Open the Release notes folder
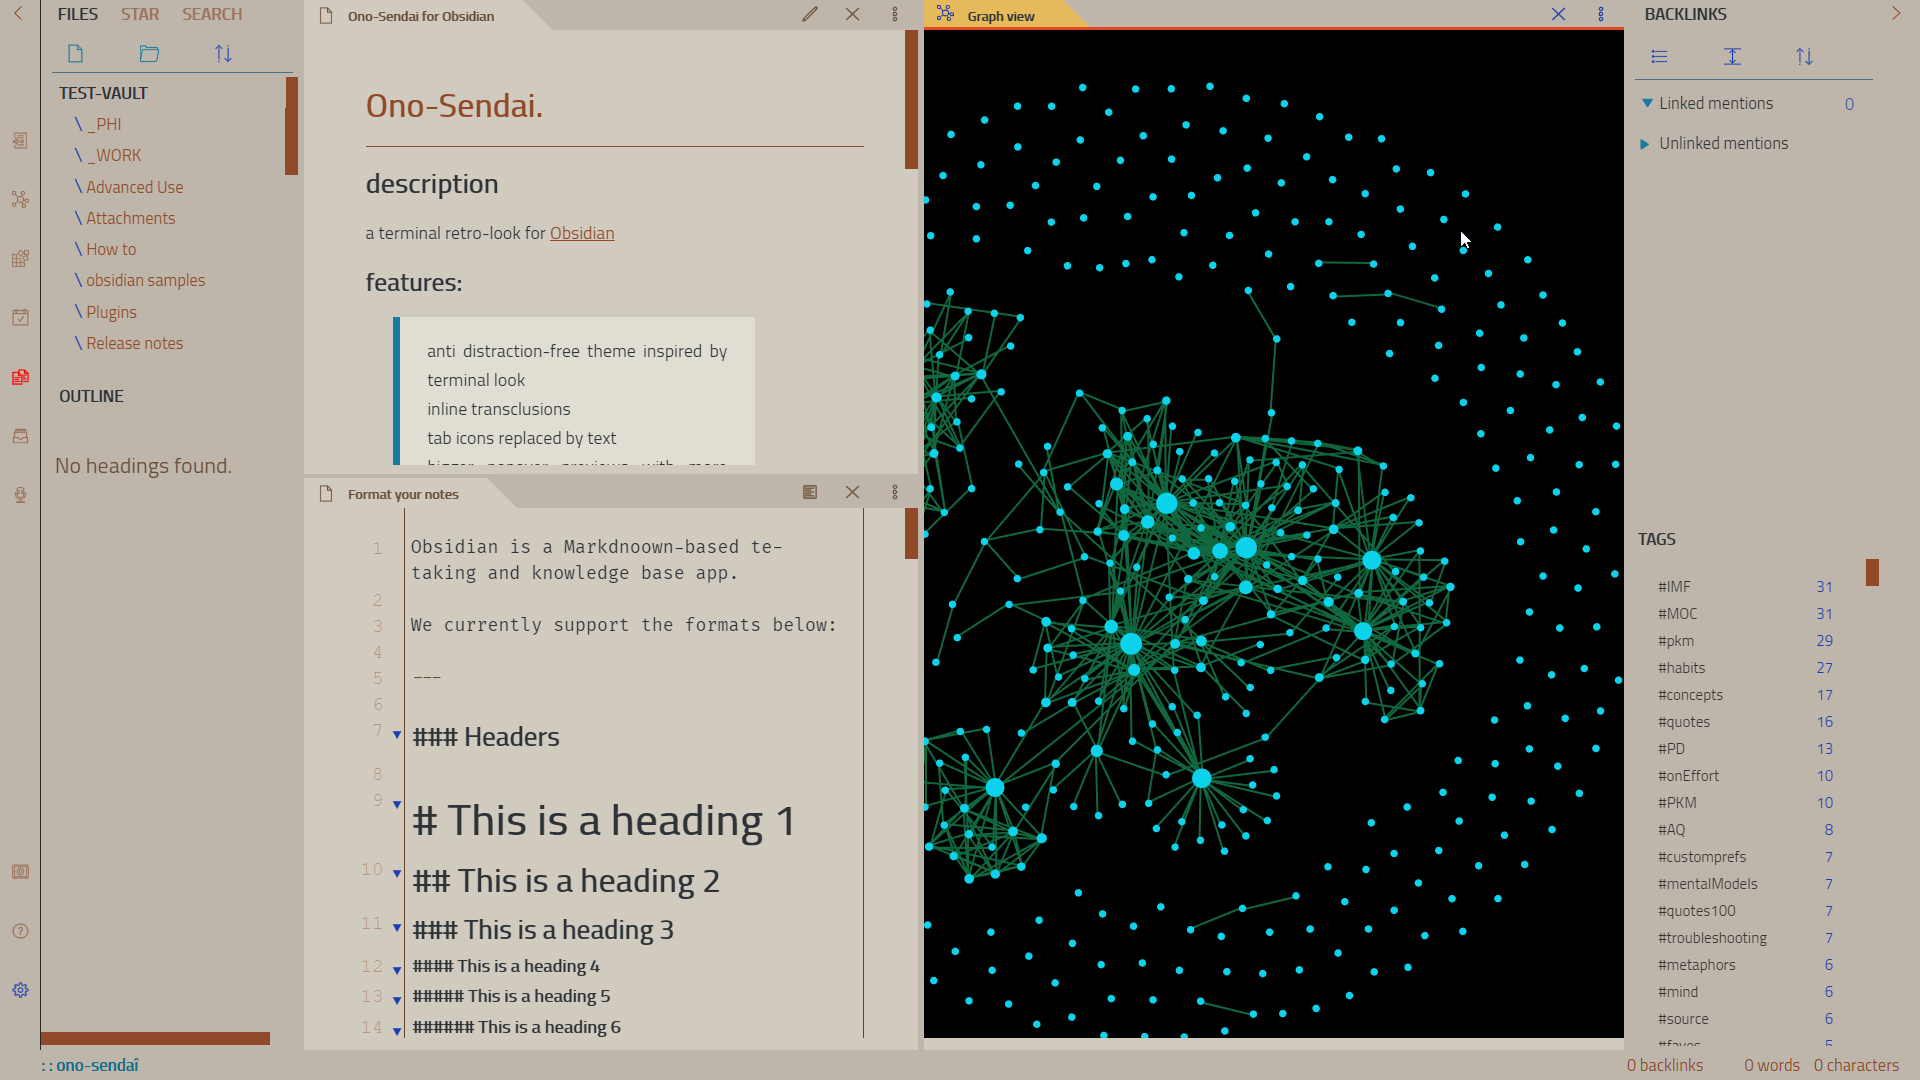 [x=134, y=343]
